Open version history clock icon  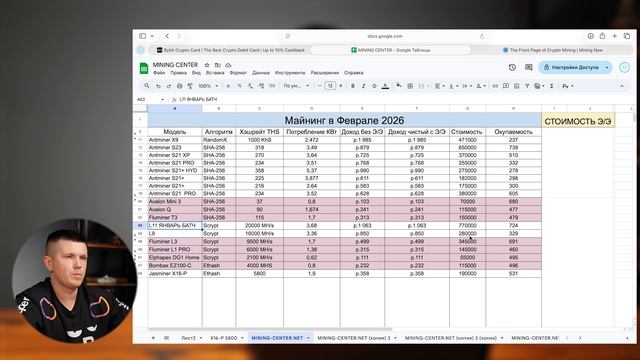point(512,67)
